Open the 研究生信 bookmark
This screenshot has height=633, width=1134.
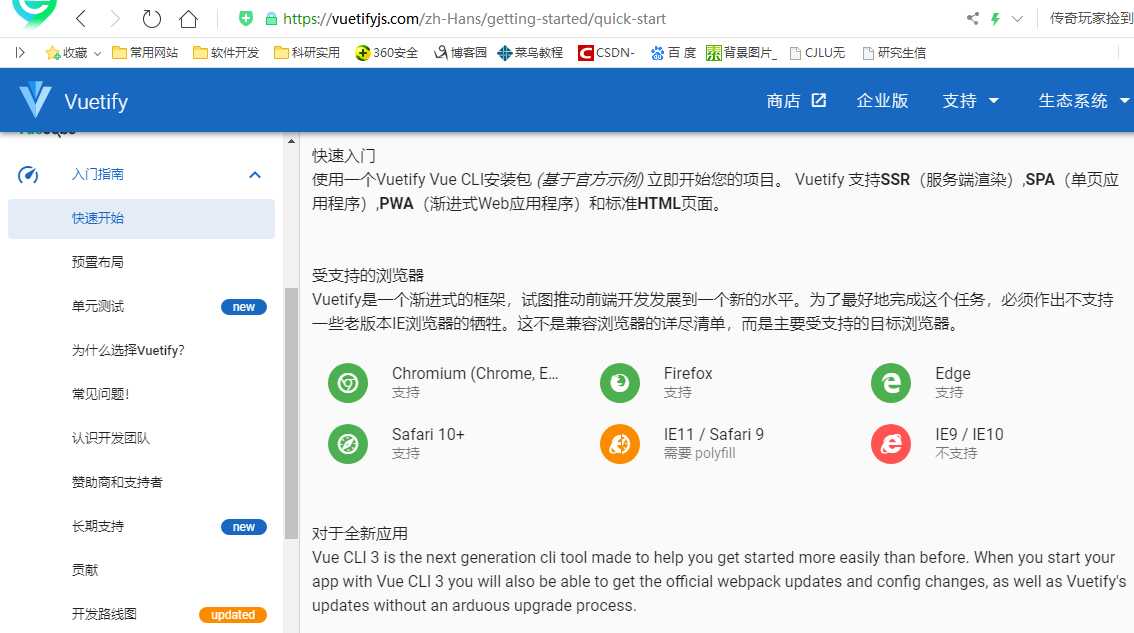(x=895, y=53)
